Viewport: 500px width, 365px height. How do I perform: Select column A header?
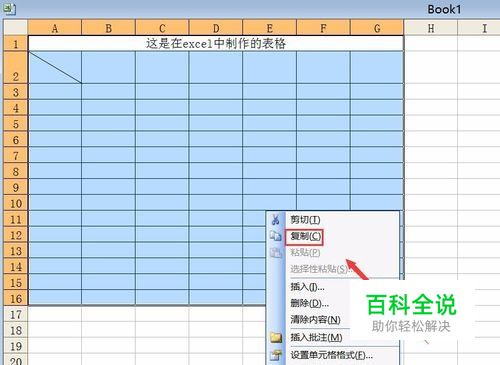55,28
